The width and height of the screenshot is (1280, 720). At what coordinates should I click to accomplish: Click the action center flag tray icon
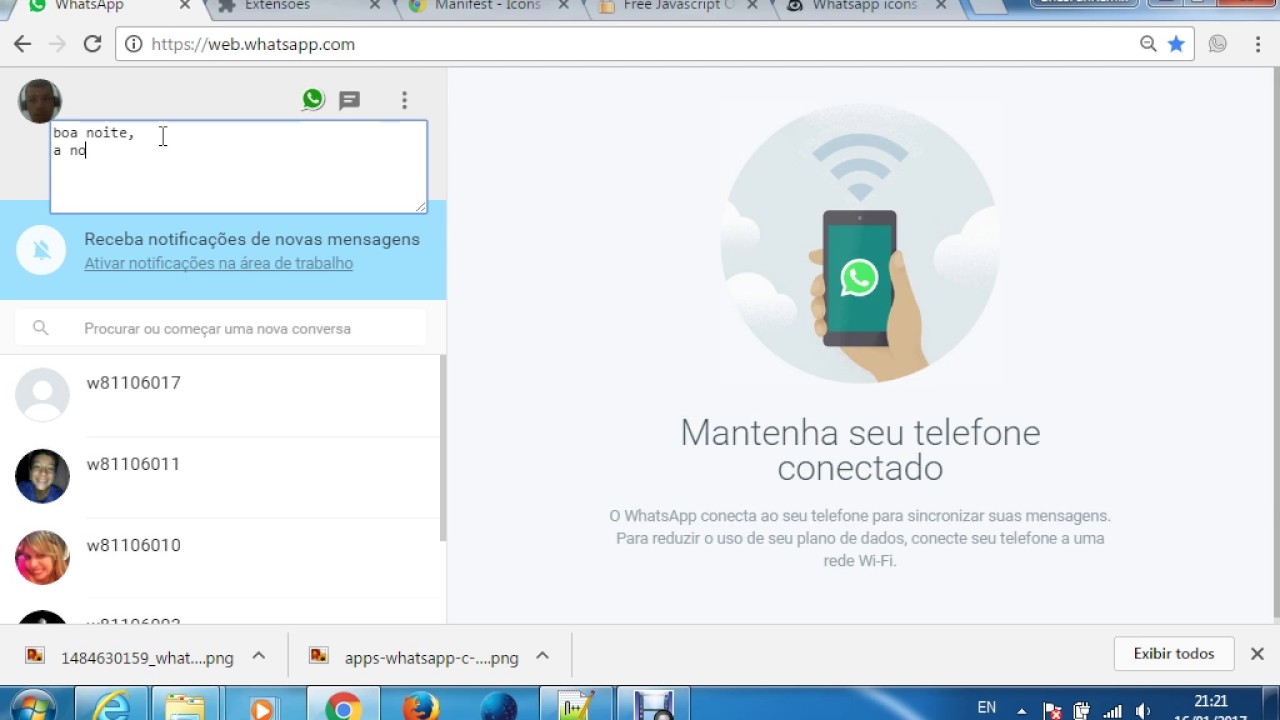coord(1052,711)
